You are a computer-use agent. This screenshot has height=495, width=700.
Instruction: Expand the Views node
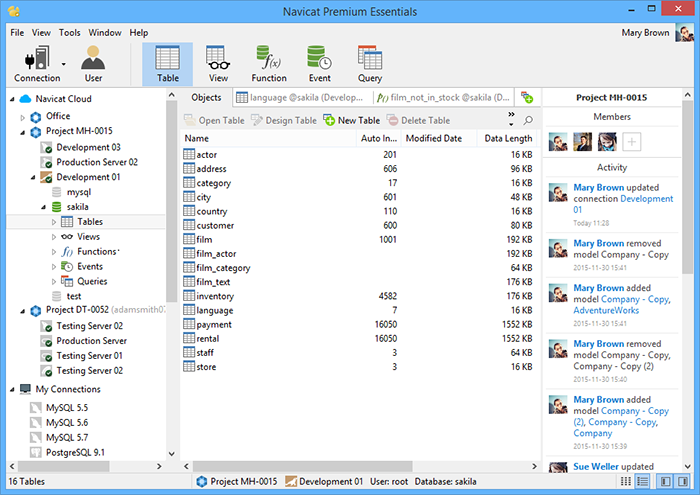coord(54,237)
